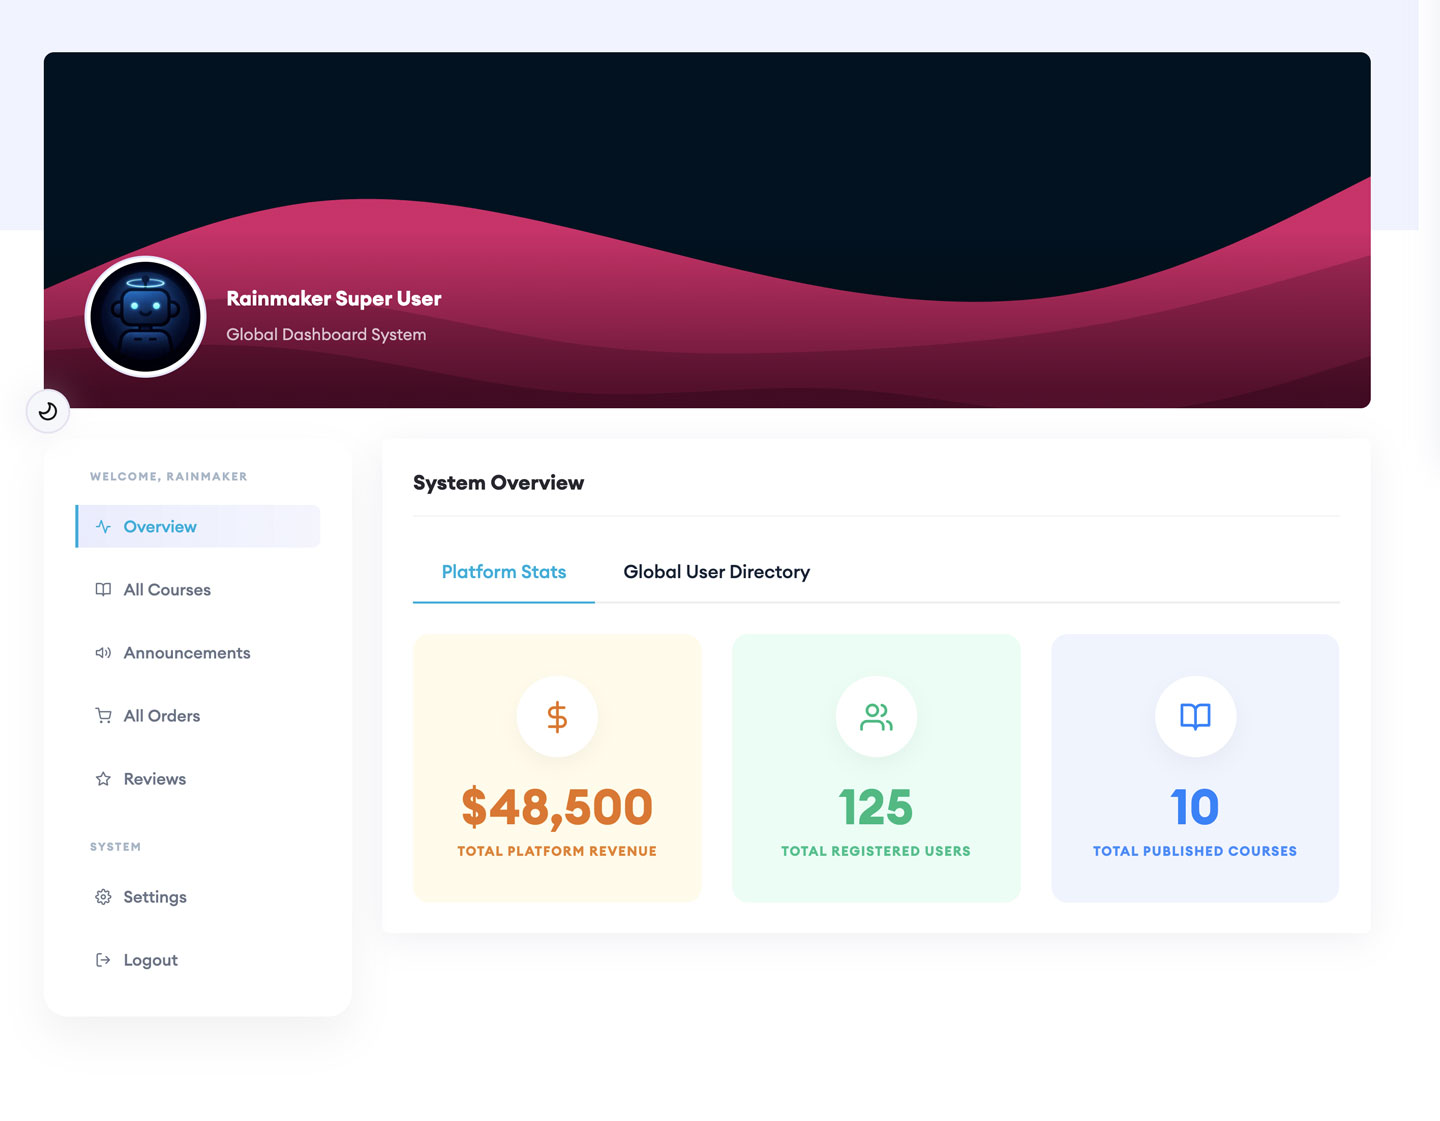1440x1121 pixels.
Task: Select the activity icon beside Overview
Action: pos(103,526)
